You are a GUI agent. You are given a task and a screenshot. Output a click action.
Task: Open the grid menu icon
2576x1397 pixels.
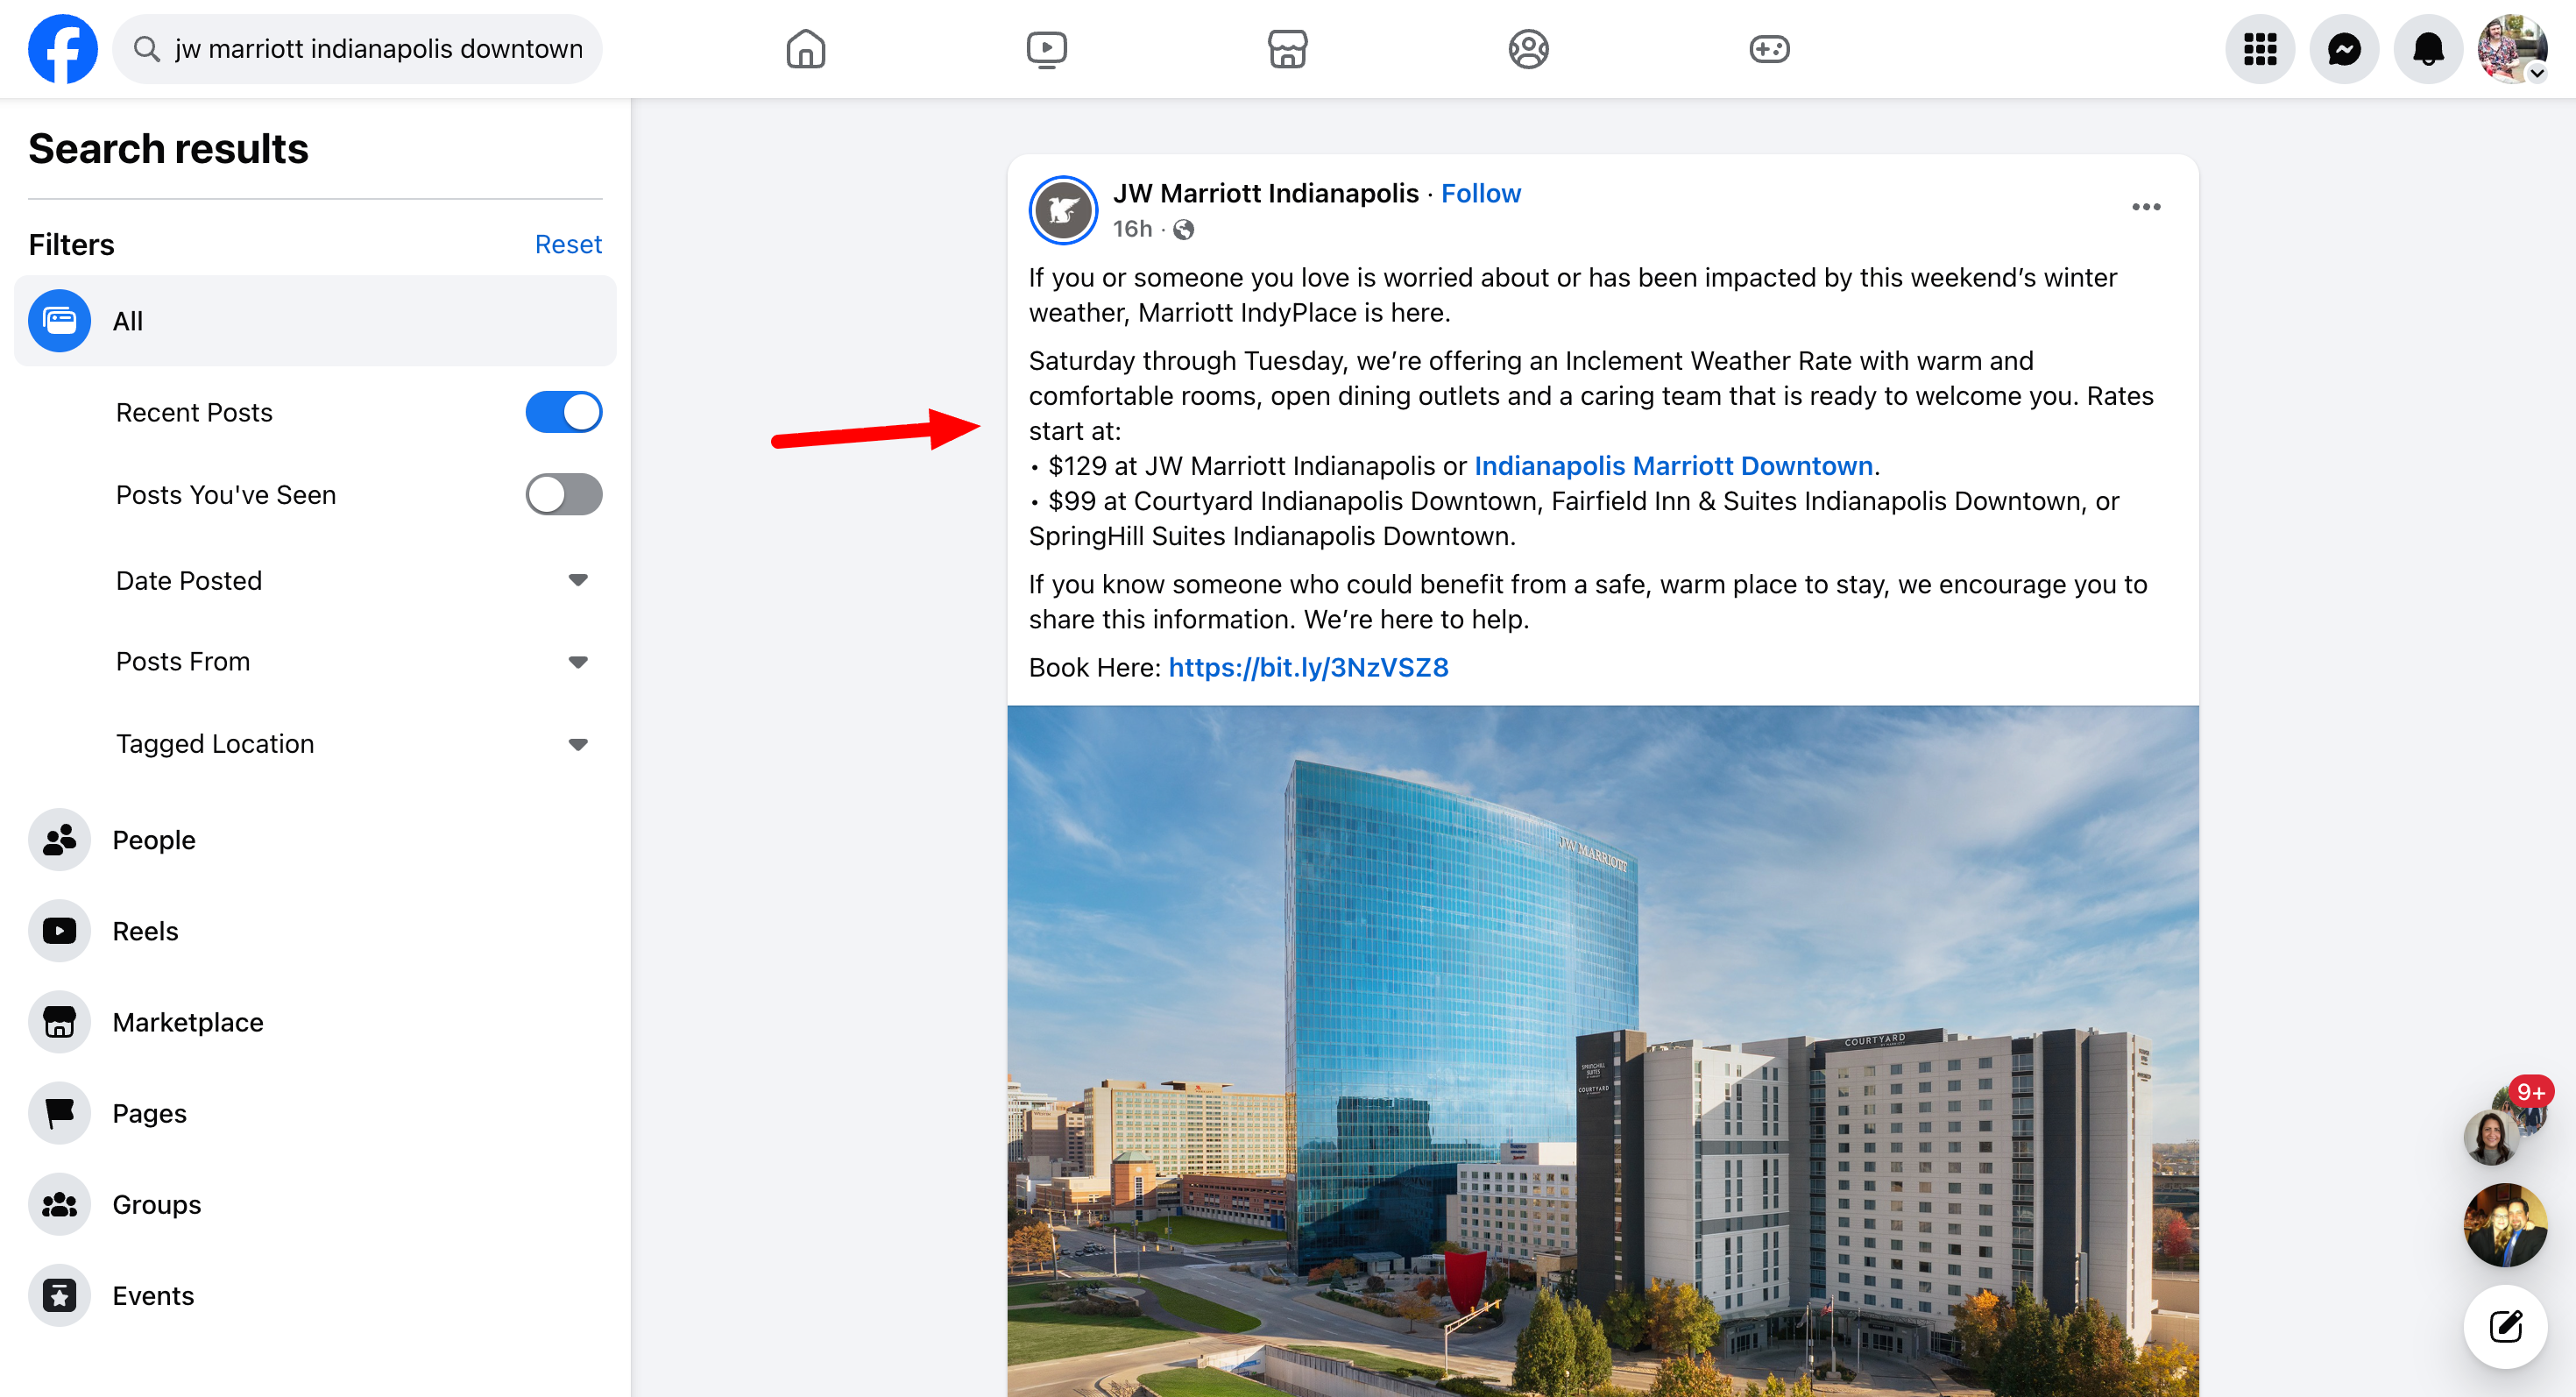click(x=2260, y=48)
